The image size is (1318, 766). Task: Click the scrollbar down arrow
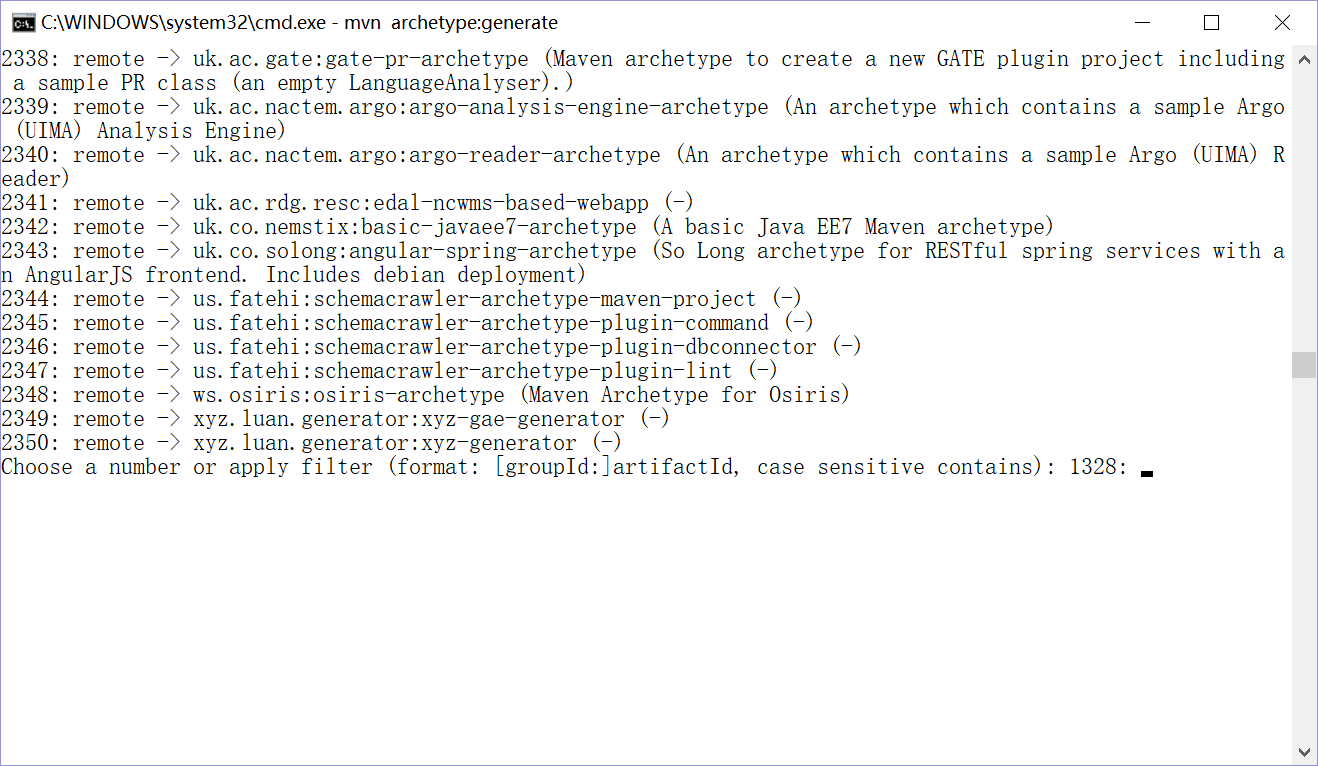click(x=1304, y=751)
